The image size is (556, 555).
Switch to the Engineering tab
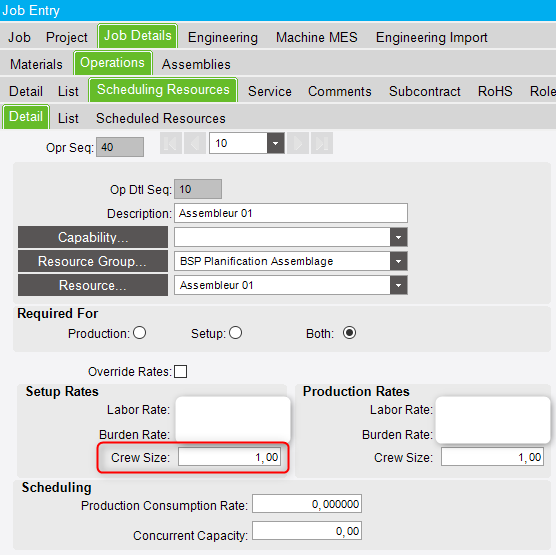[223, 38]
